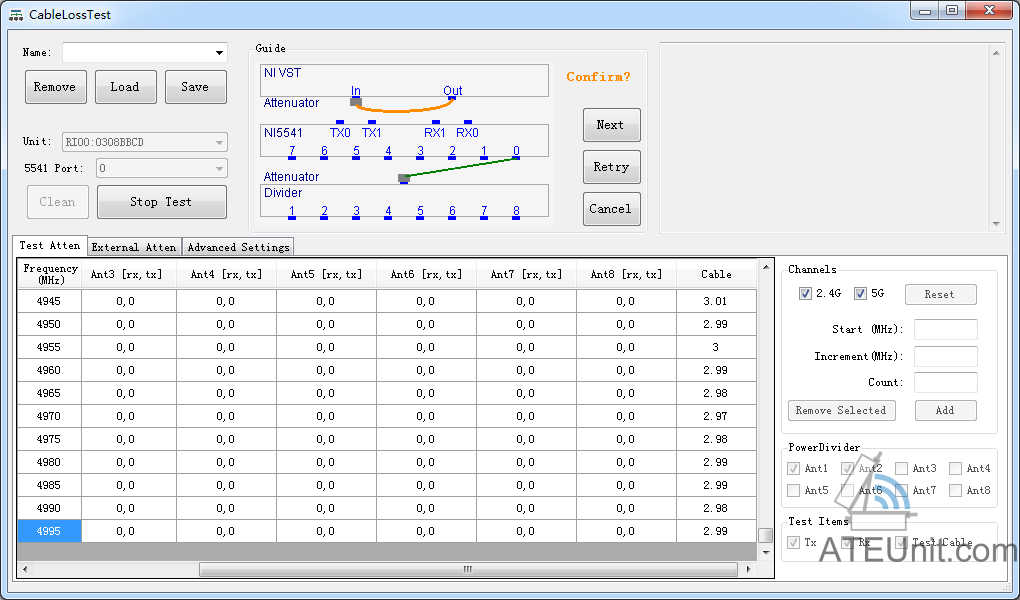This screenshot has height=600, width=1020.
Task: Switch to the External Atten tab
Action: tap(134, 247)
